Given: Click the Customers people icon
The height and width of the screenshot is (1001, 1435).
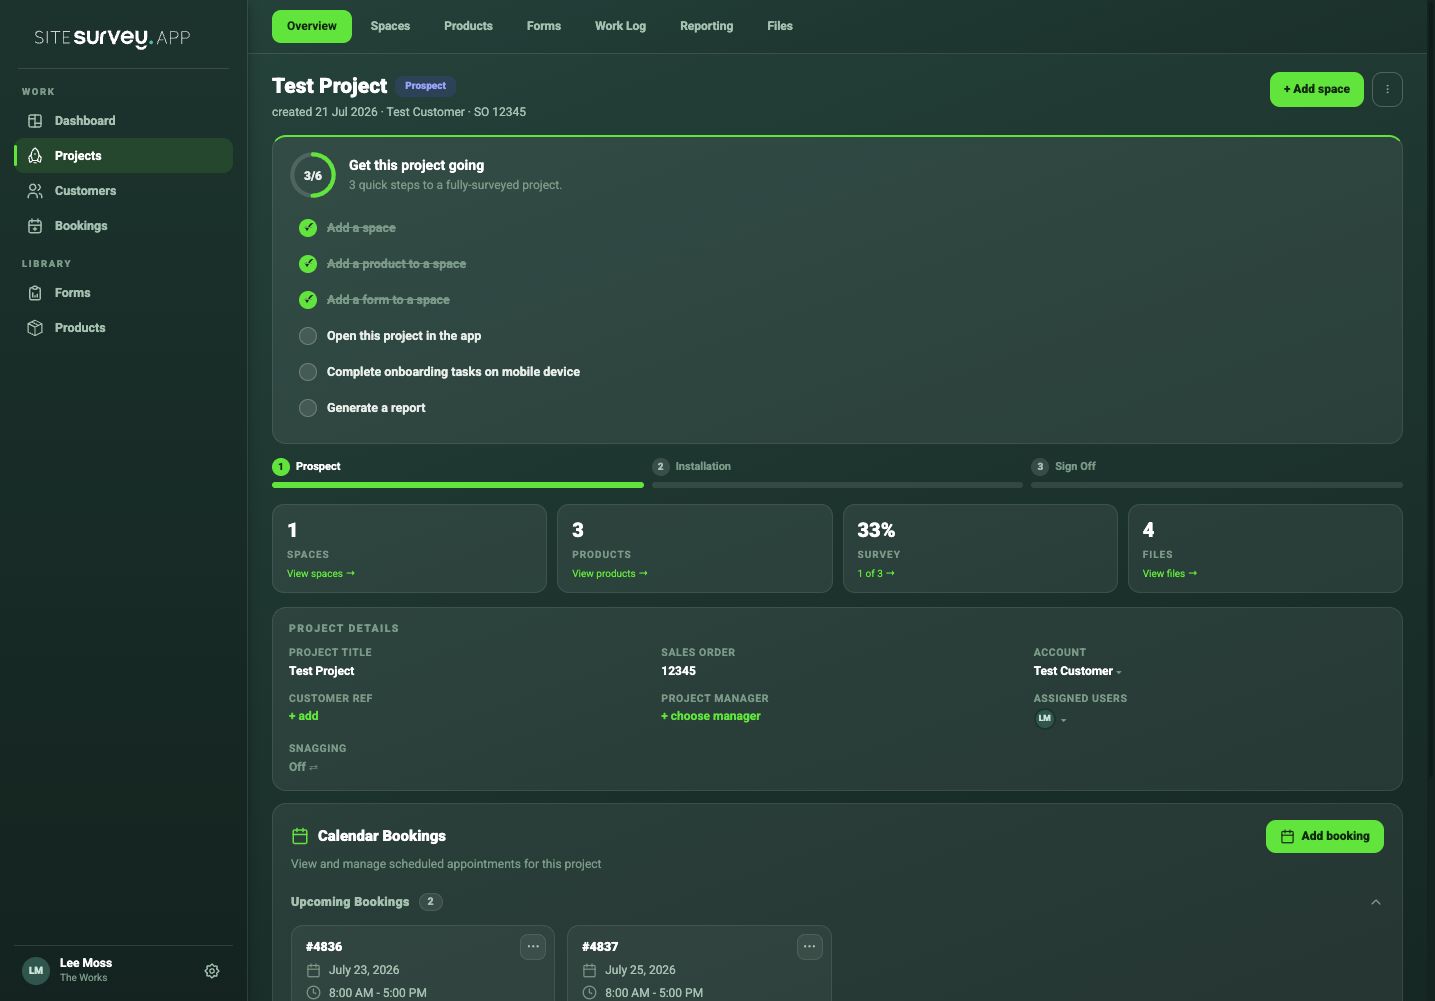Looking at the screenshot, I should [x=35, y=191].
